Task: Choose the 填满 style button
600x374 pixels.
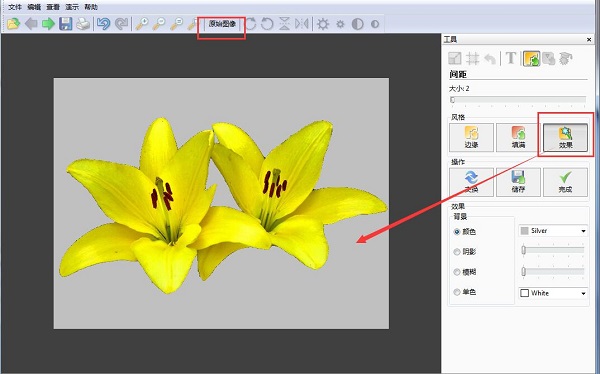Action: [518, 137]
